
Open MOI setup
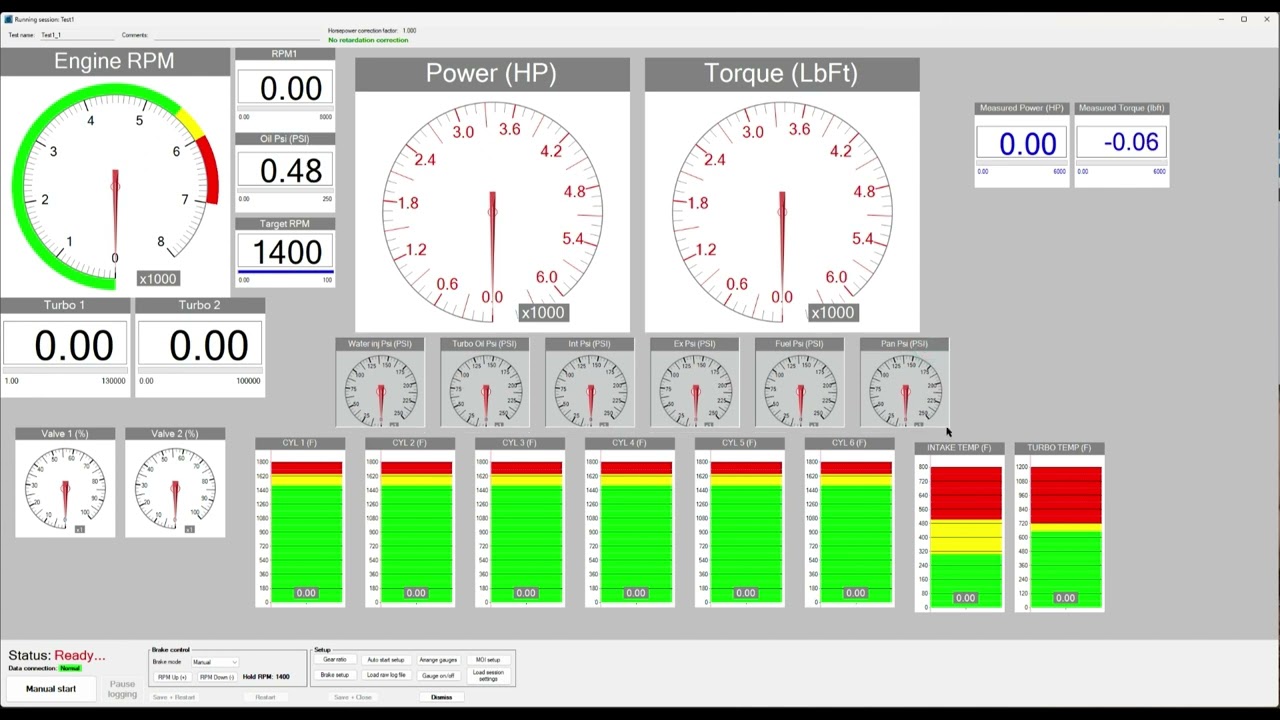[488, 660]
